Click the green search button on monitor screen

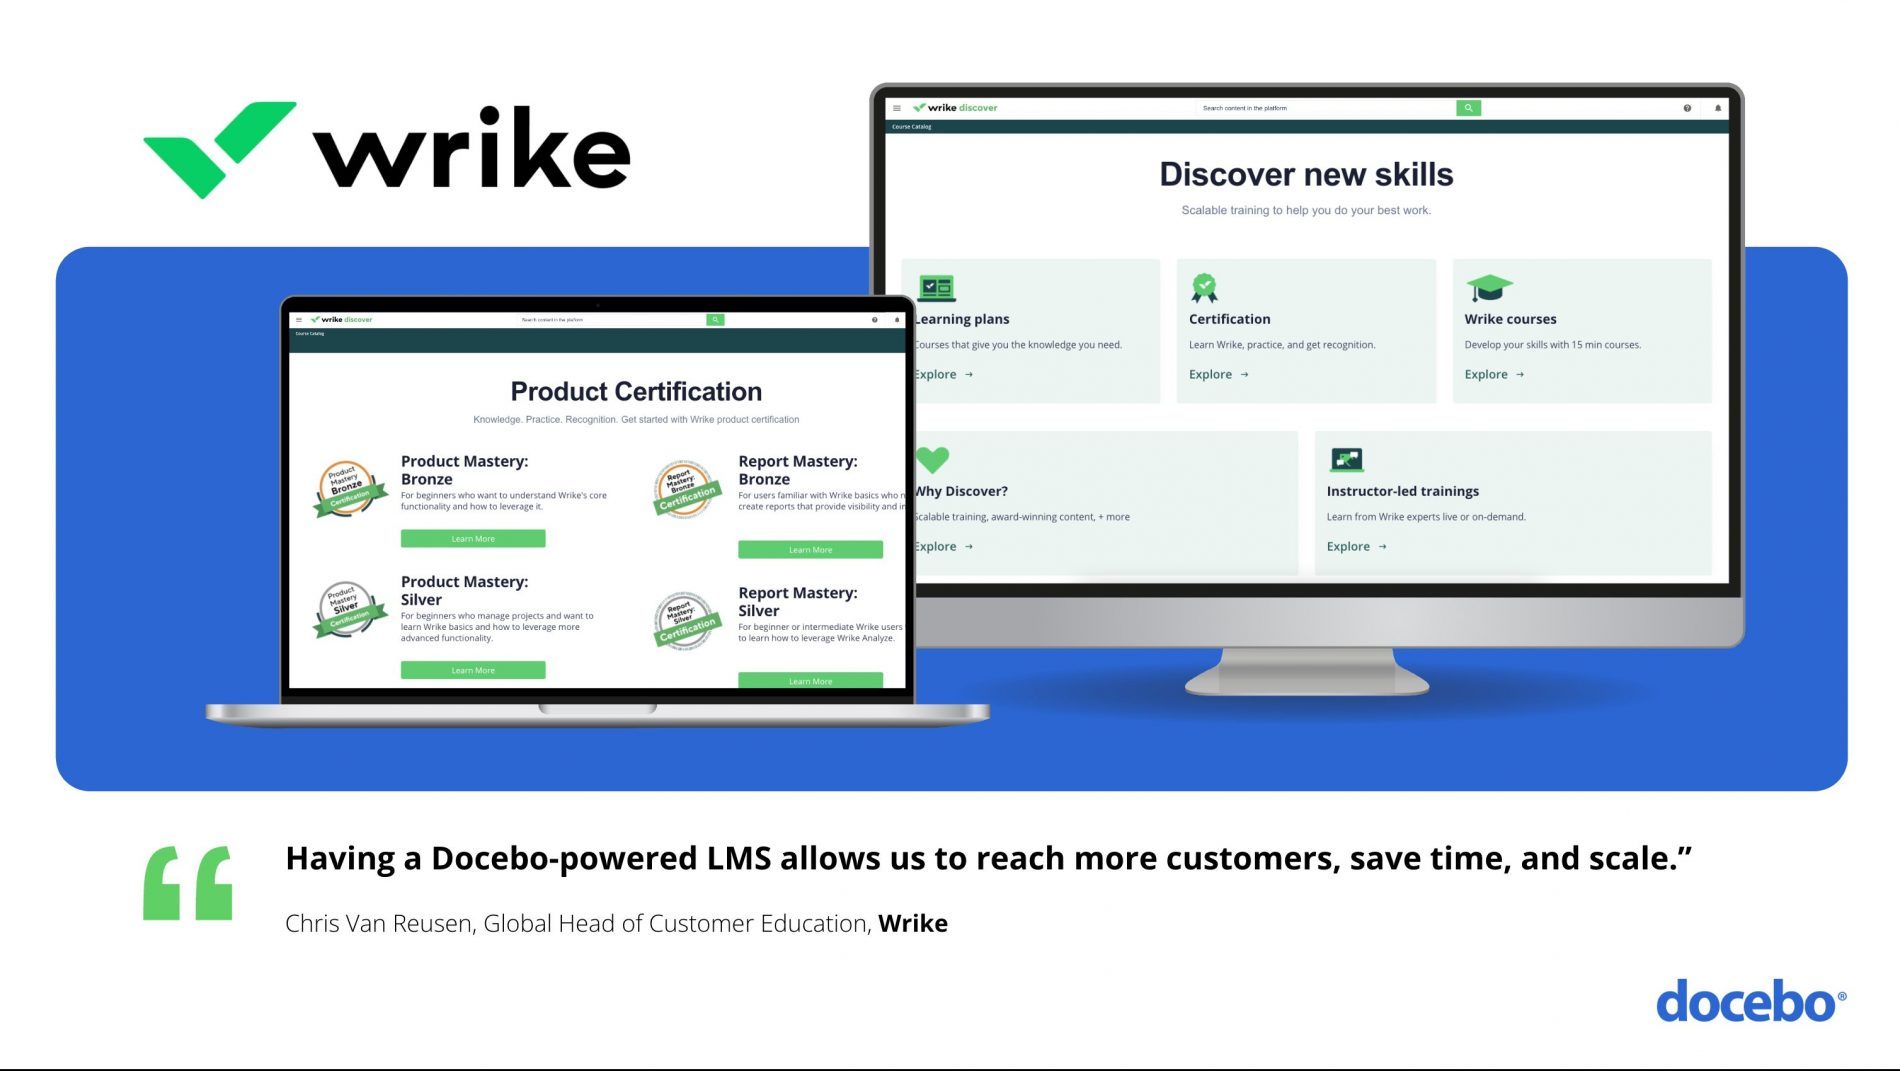(1468, 108)
